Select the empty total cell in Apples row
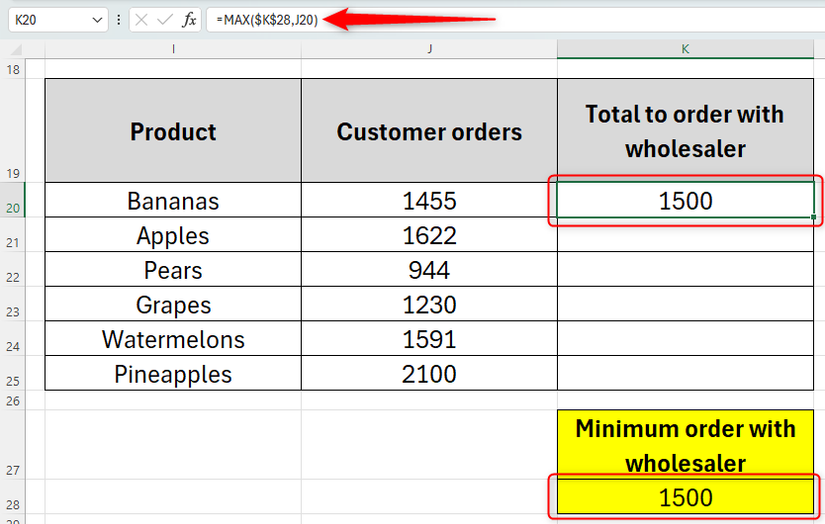Viewport: 825px width, 524px height. [x=686, y=235]
